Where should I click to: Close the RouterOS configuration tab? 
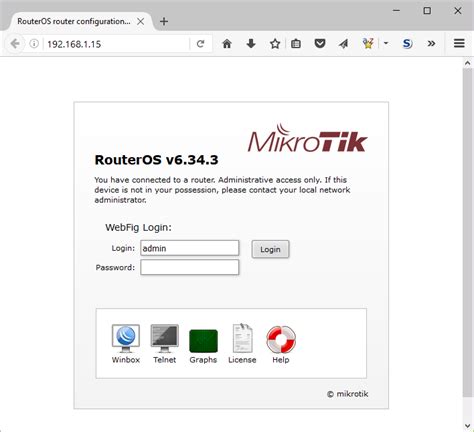point(141,22)
